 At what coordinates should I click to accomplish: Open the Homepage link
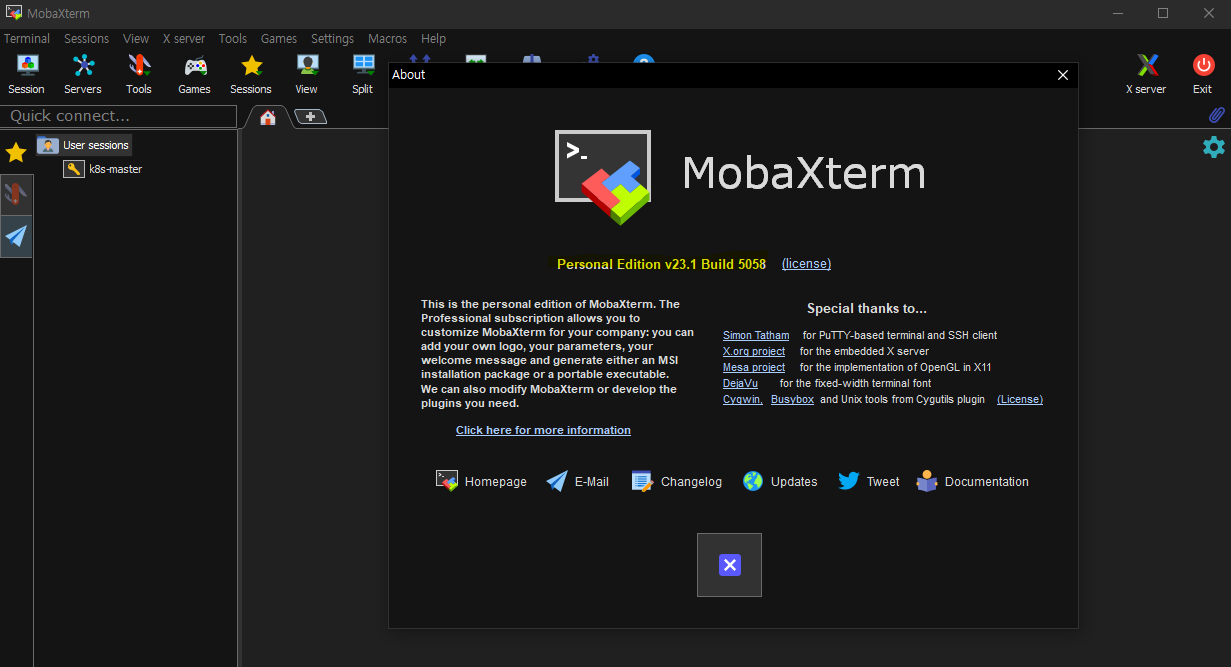coord(481,481)
